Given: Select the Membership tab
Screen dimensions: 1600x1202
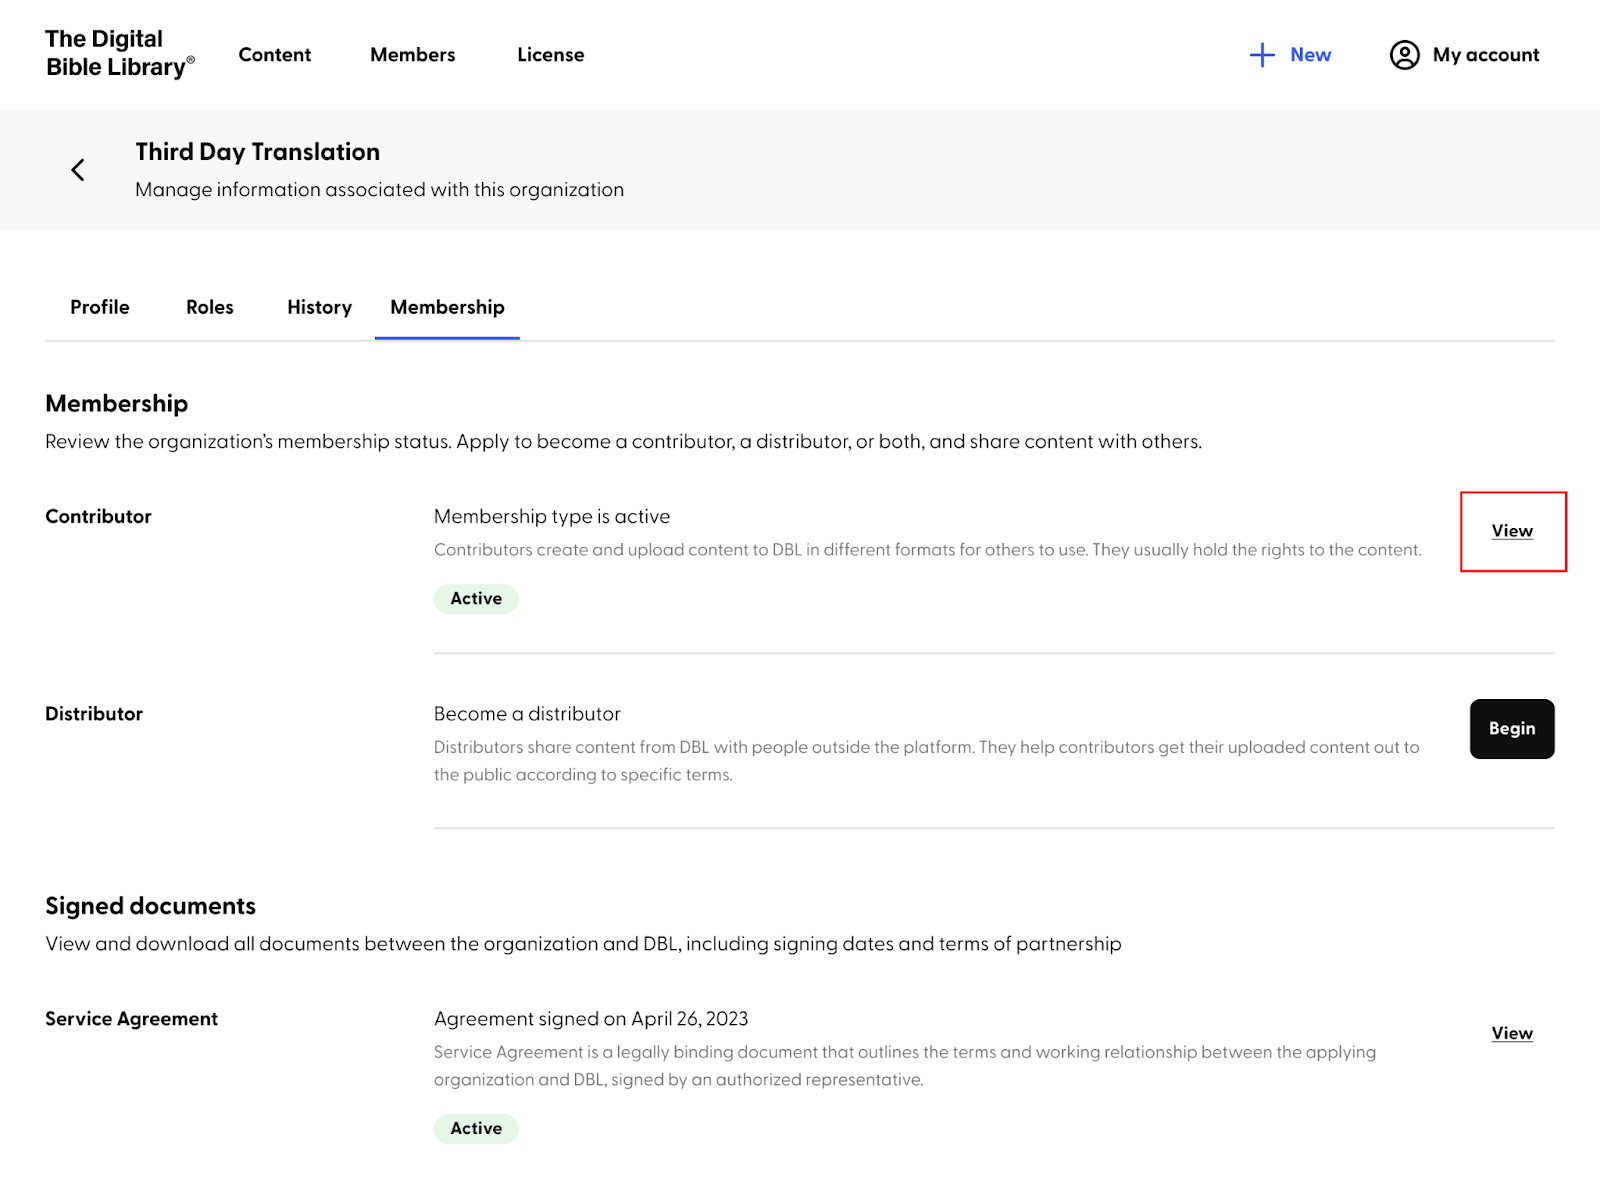Looking at the screenshot, I should click(447, 307).
